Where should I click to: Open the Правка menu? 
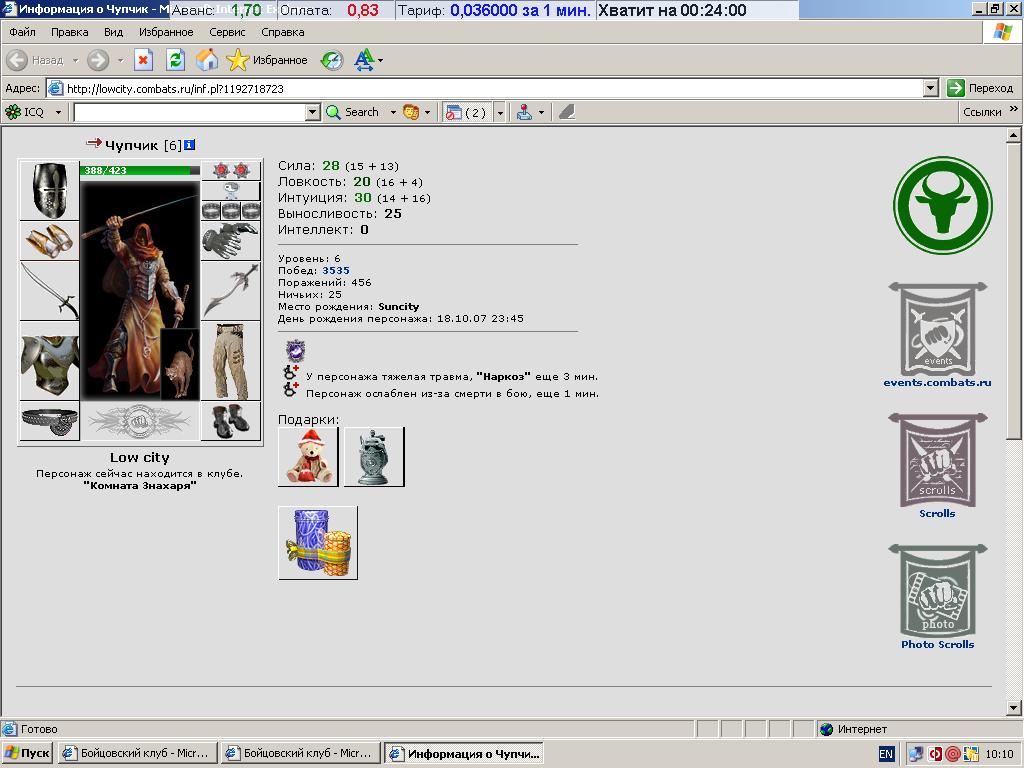pyautogui.click(x=69, y=32)
